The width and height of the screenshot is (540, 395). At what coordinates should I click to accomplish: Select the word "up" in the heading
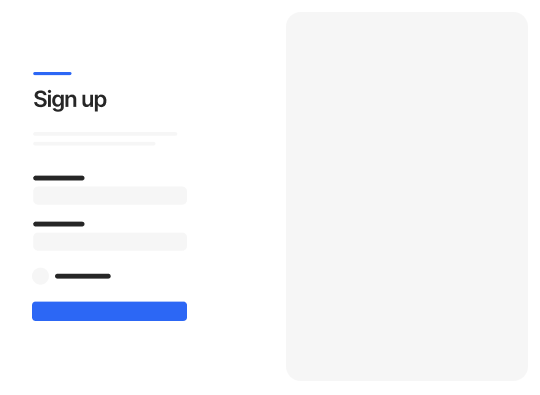[94, 101]
